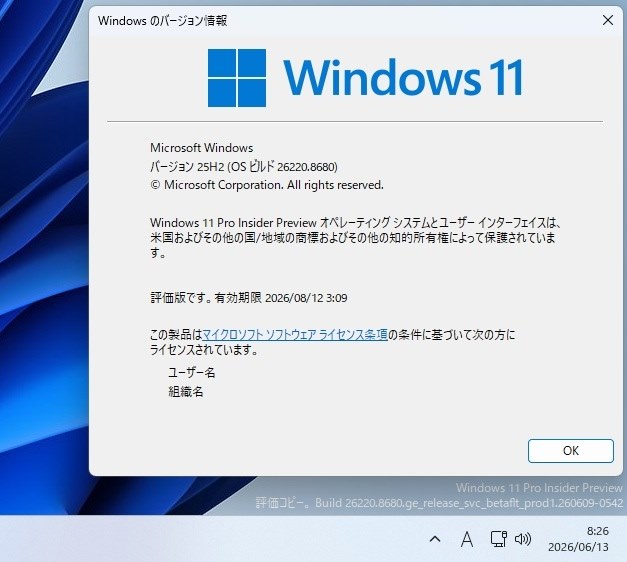This screenshot has height=562, width=627.
Task: Close the Windows のバージョン情報 dialog
Action: pos(608,20)
